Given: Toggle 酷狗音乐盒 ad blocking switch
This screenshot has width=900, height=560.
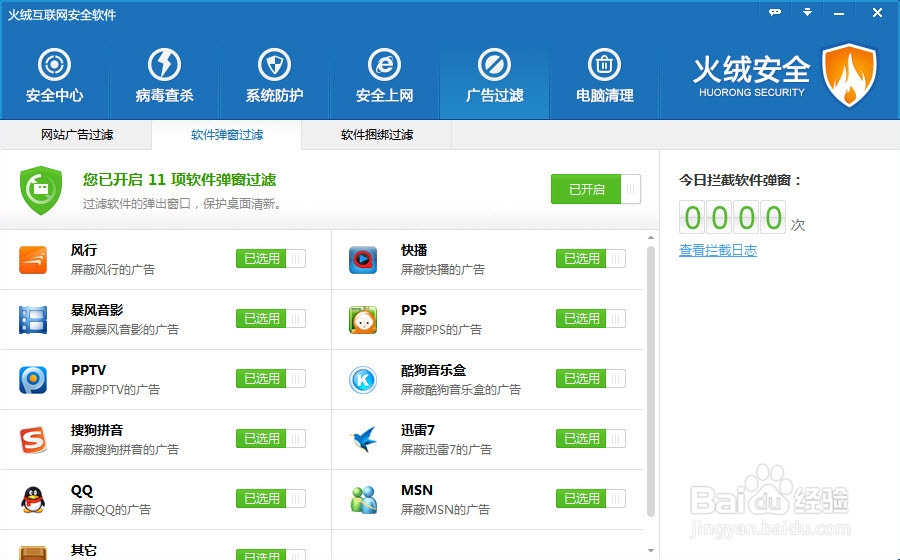Looking at the screenshot, I should (x=591, y=379).
